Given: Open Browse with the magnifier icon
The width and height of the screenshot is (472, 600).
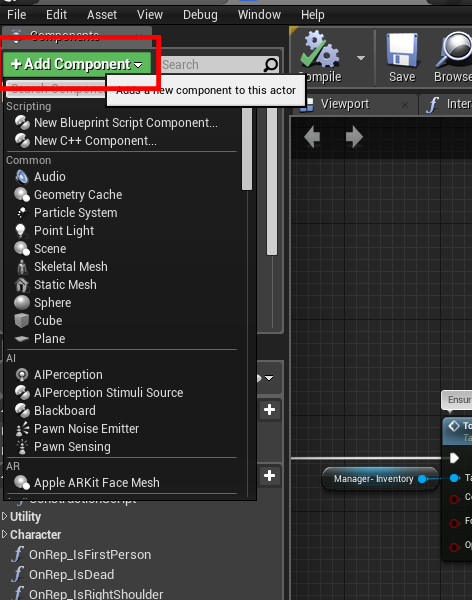Looking at the screenshot, I should tap(455, 50).
